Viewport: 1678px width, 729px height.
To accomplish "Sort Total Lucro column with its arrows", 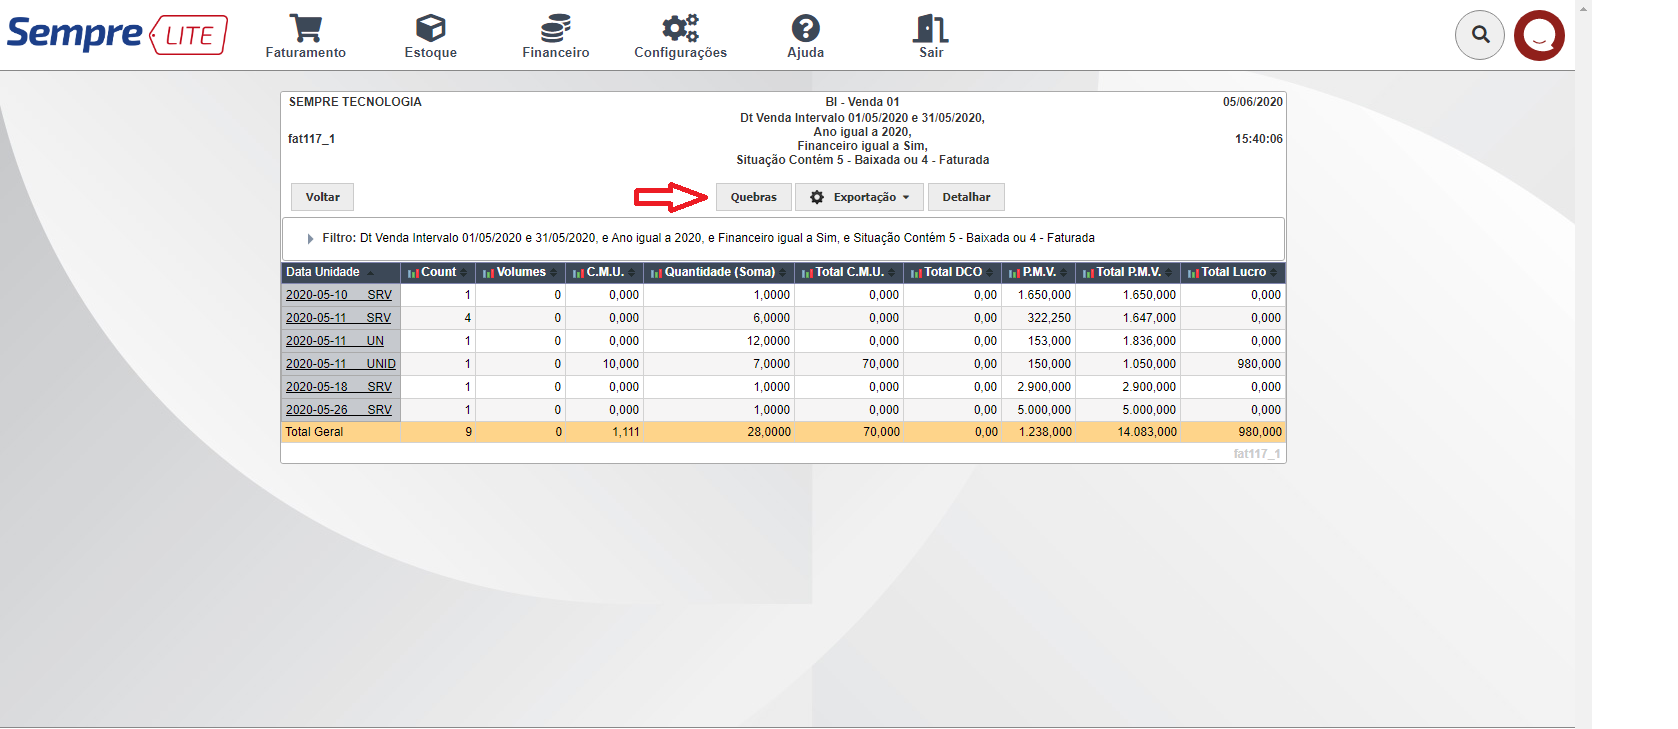I will tap(1273, 273).
